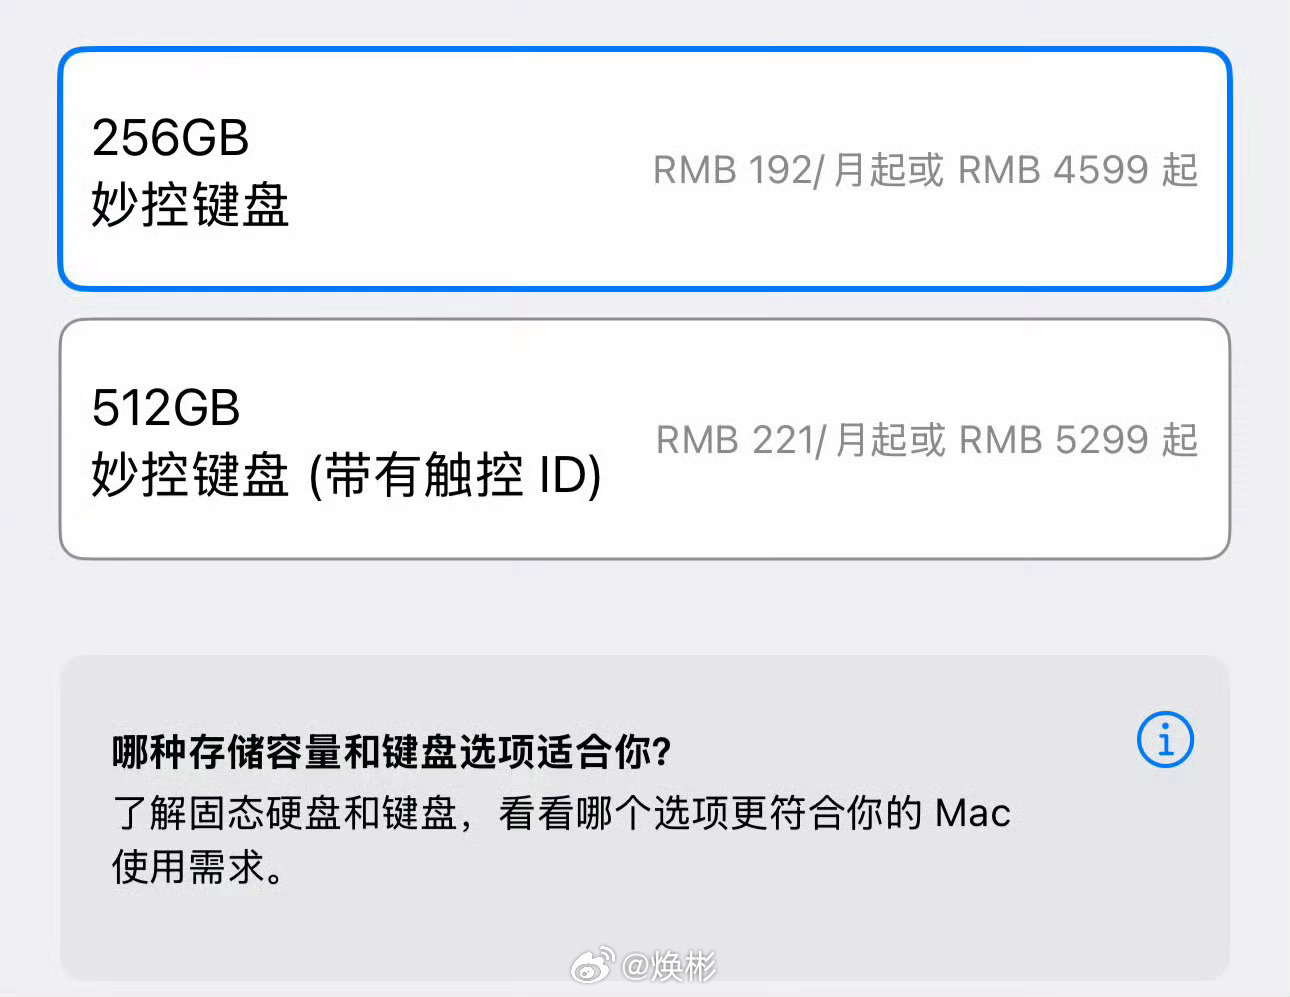Image resolution: width=1290 pixels, height=997 pixels.
Task: Tap the RMB 5299 起 price
Action: point(1079,440)
